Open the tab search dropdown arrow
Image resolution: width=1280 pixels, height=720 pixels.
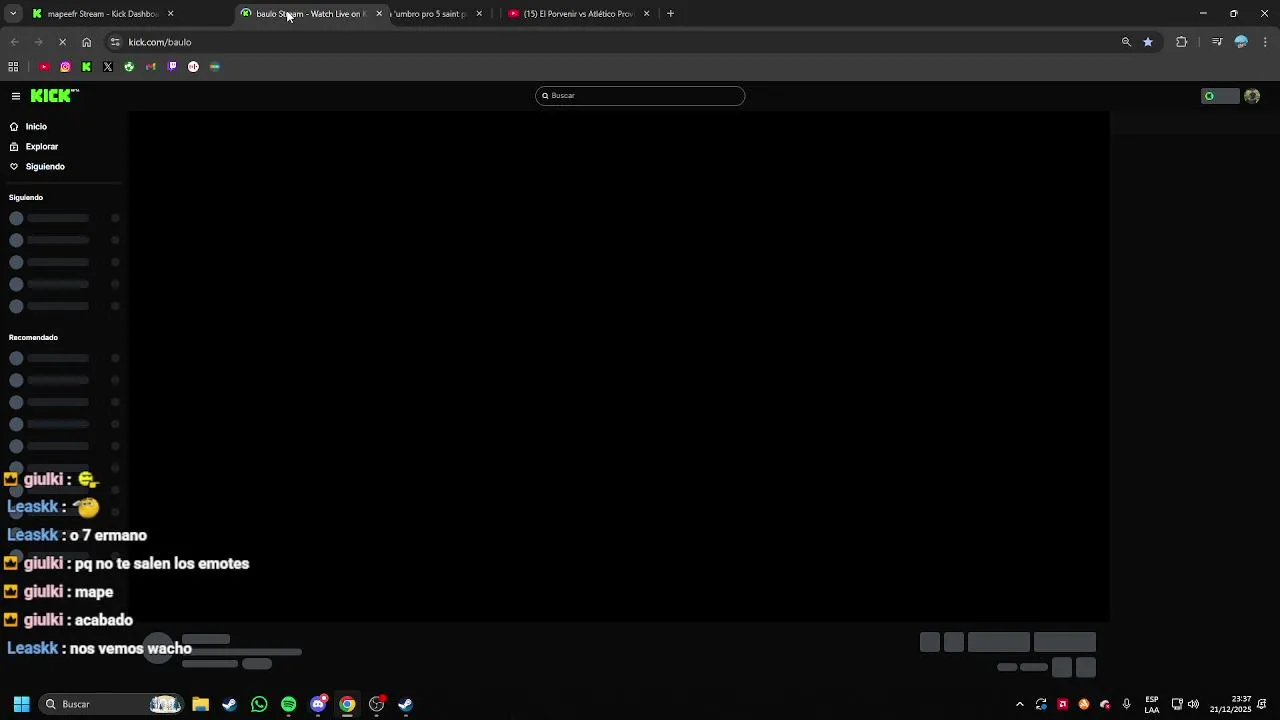coord(13,14)
